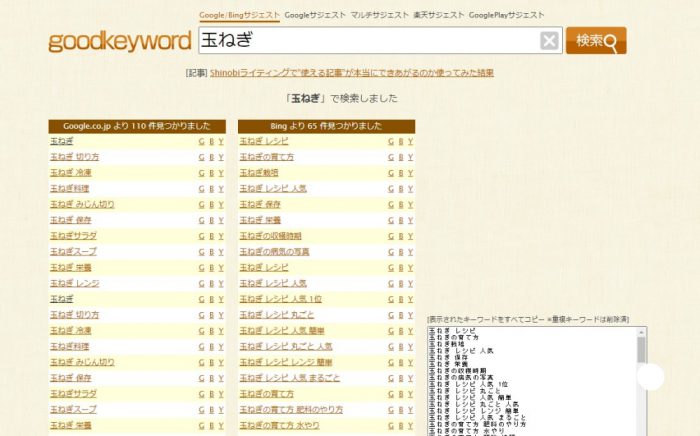Open keyword link 玉ねぎの収穫時期
Screen dimensions: 700x436
click(x=271, y=236)
